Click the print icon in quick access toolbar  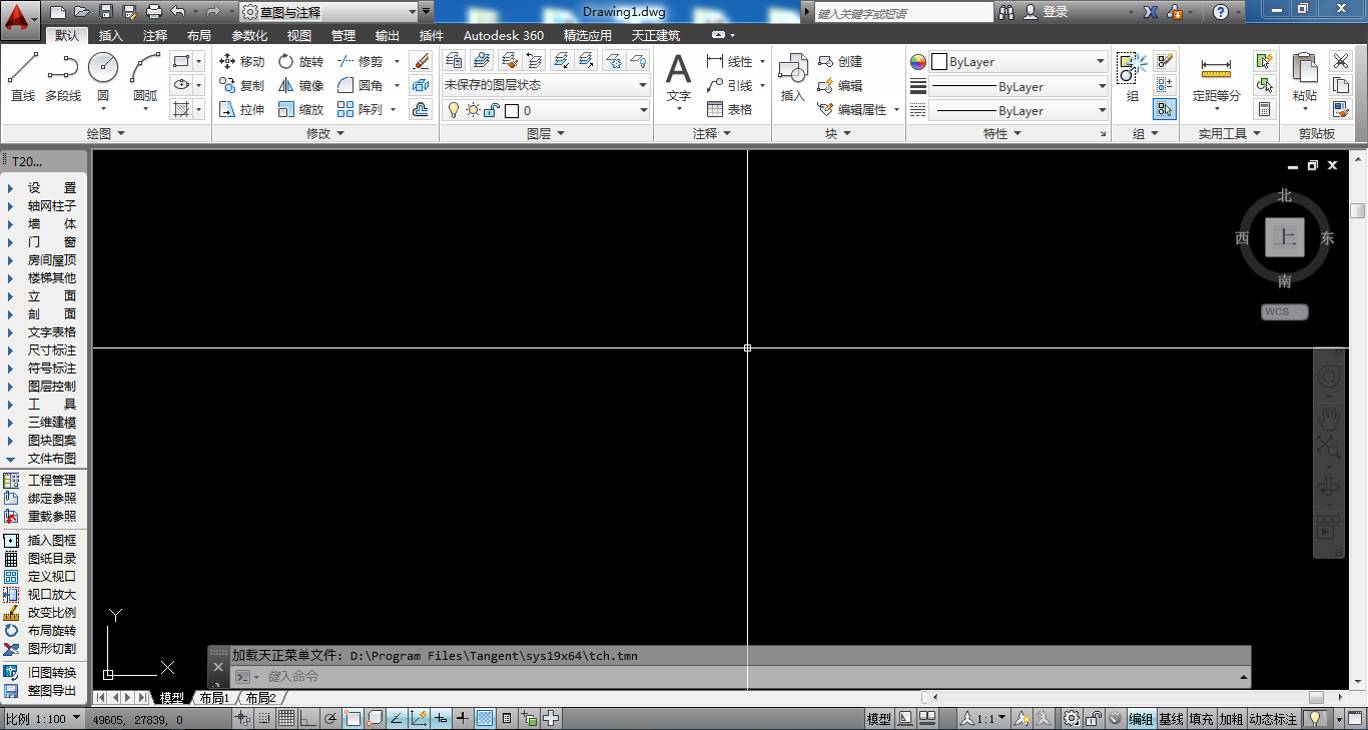(x=153, y=12)
